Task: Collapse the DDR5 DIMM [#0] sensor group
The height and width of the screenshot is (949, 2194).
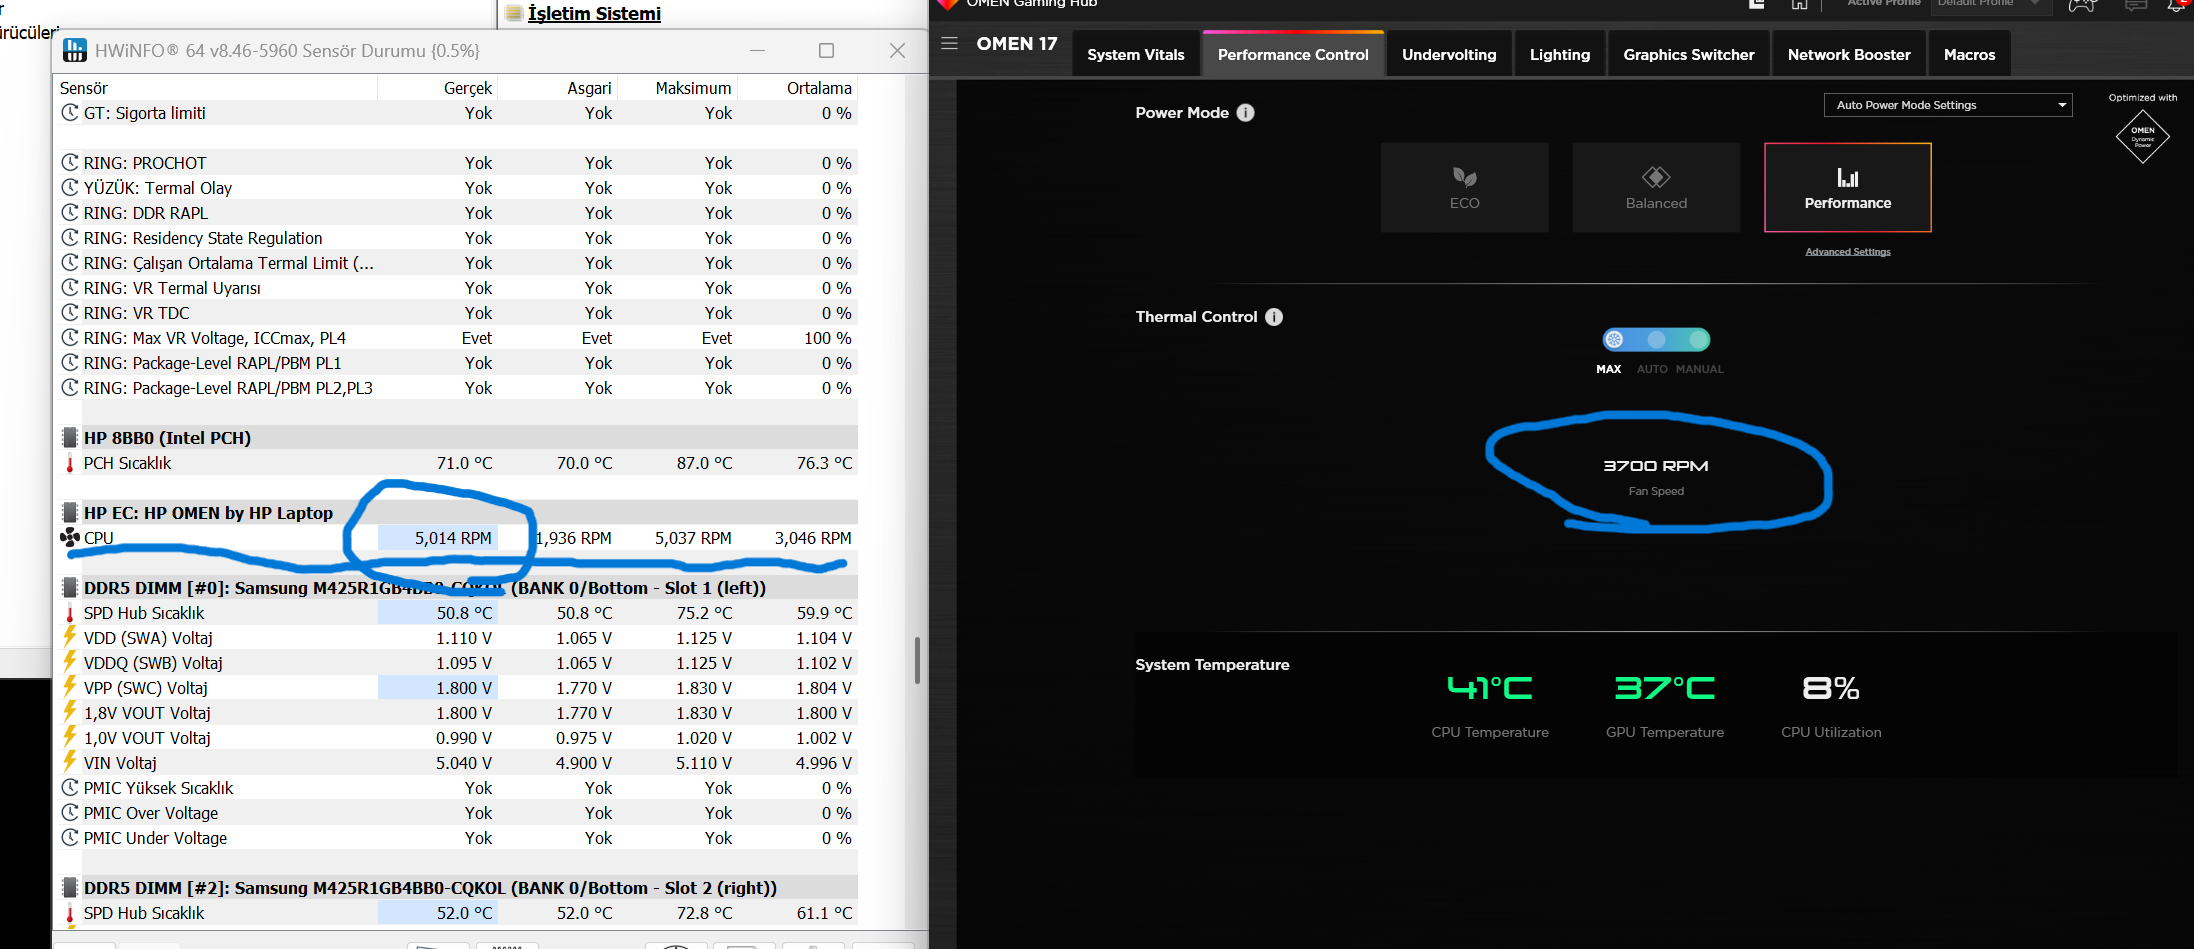Action: (x=425, y=588)
